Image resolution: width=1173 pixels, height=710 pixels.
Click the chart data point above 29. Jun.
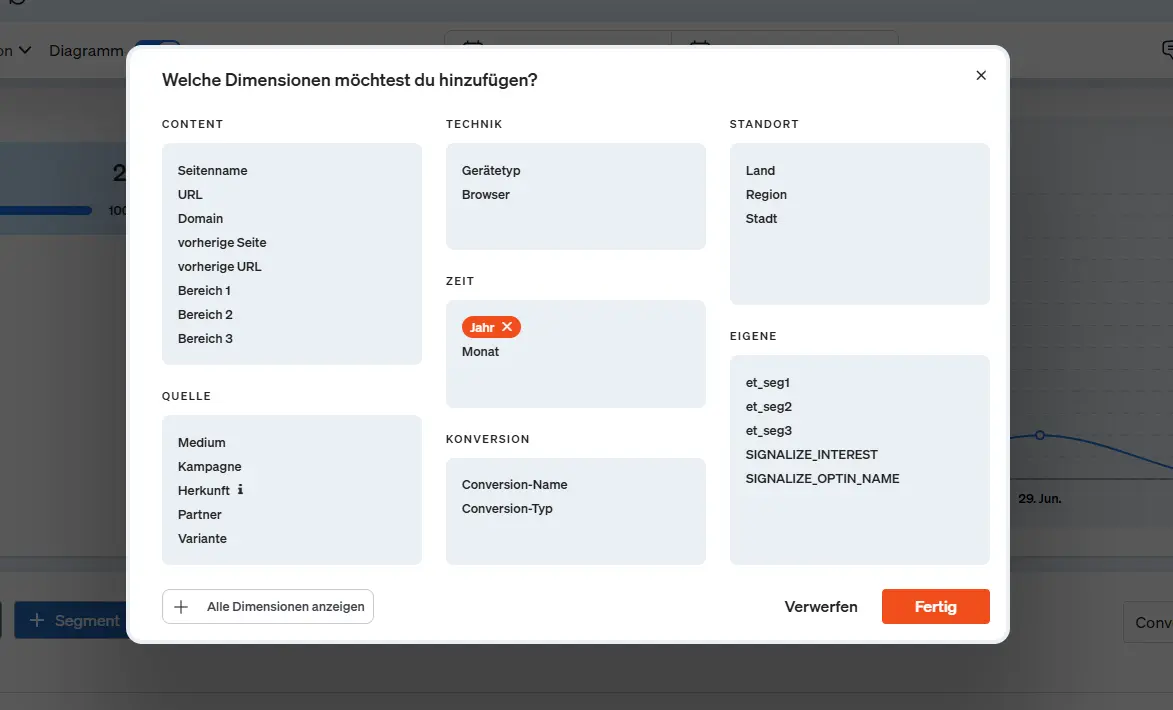coord(1040,435)
